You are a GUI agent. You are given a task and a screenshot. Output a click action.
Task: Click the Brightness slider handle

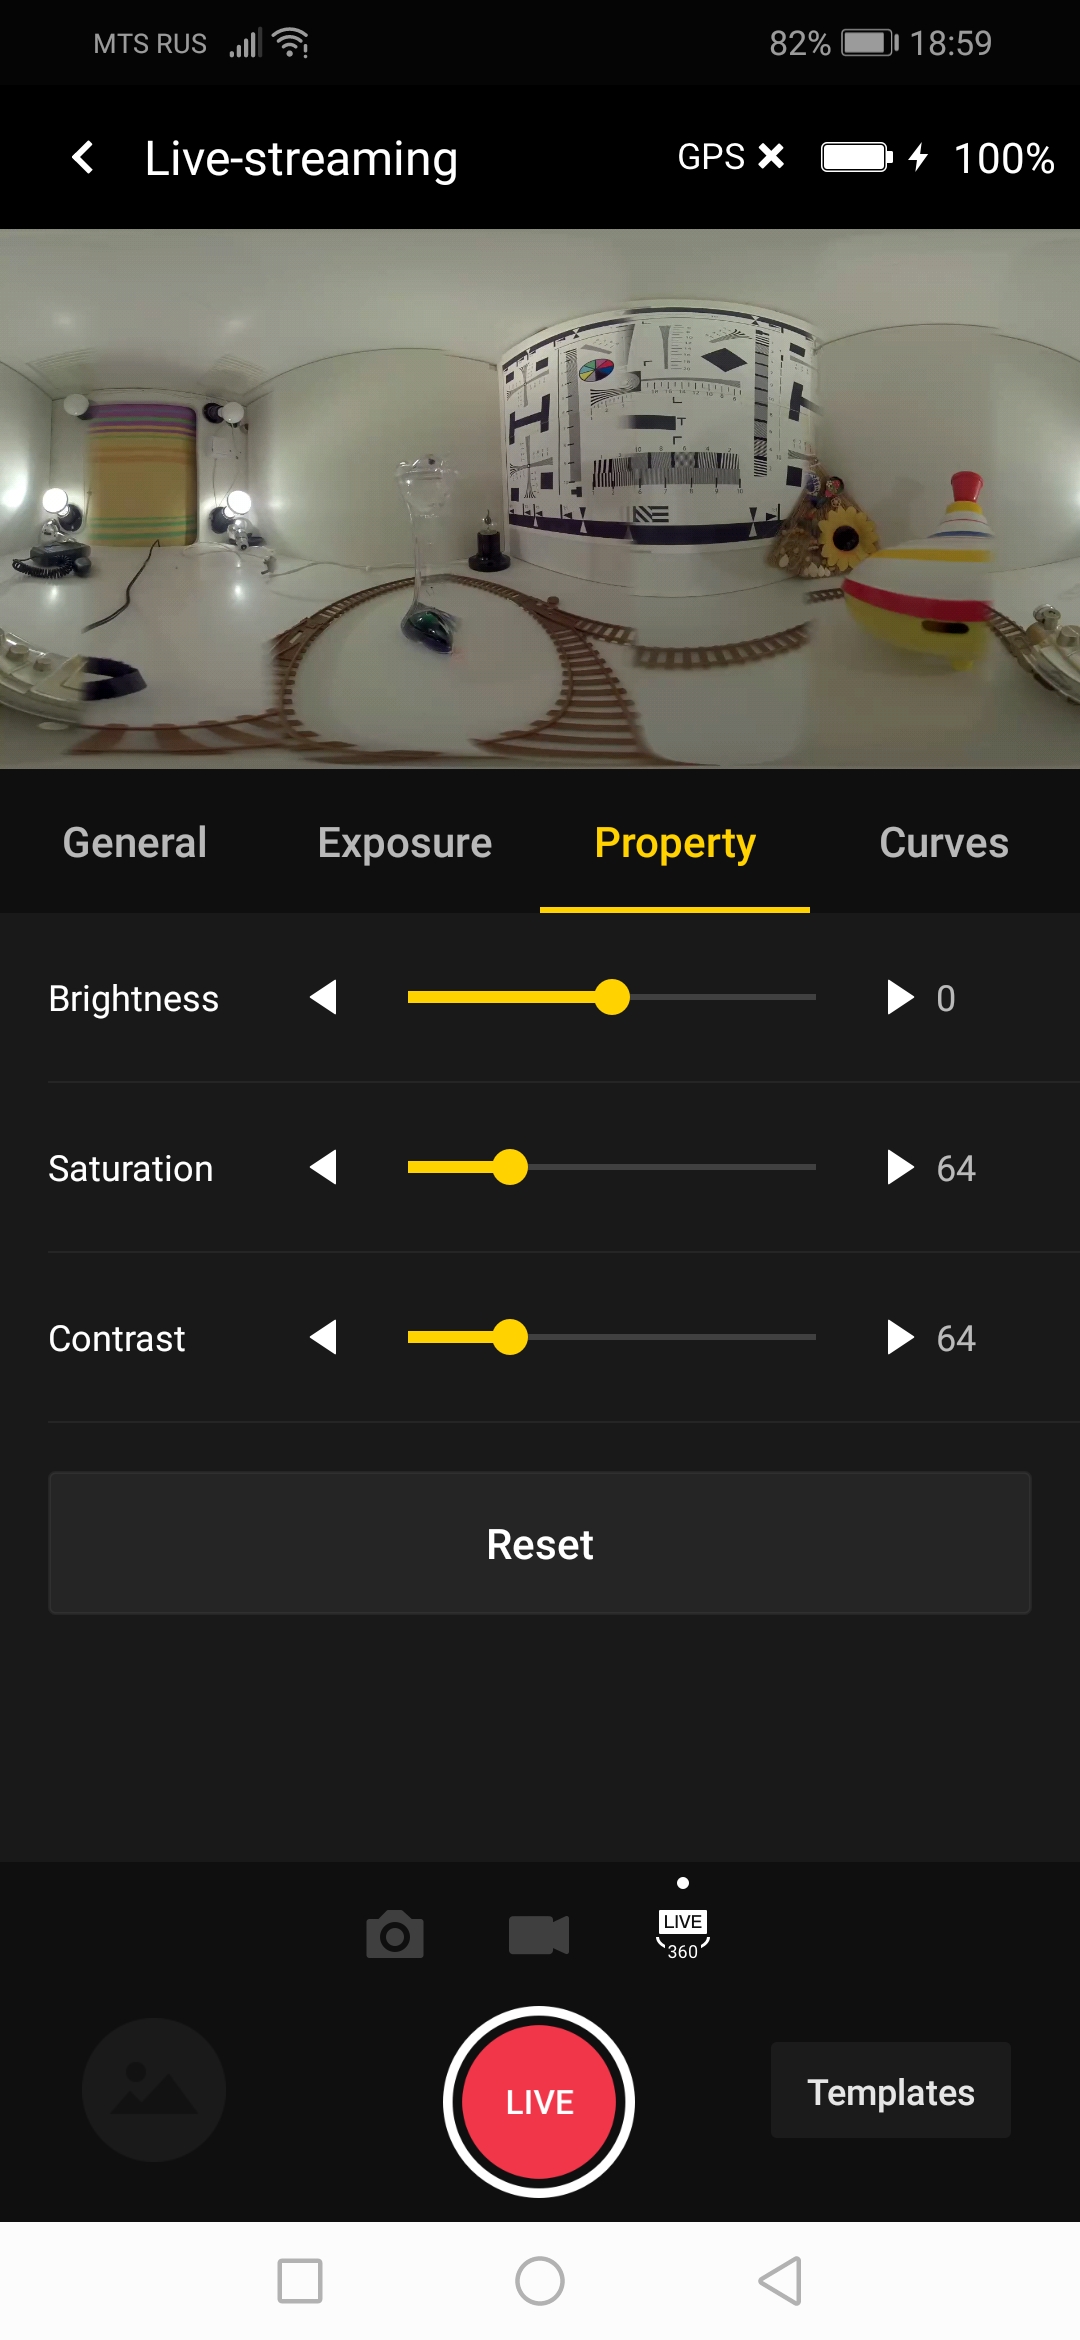coord(612,997)
